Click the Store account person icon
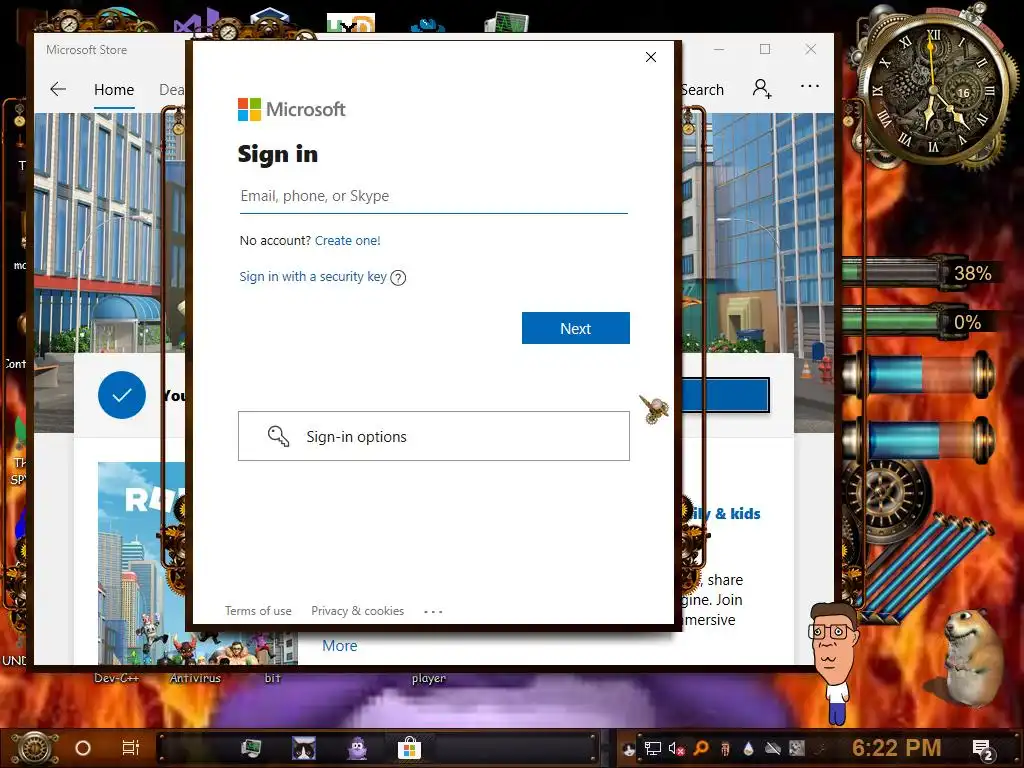The height and width of the screenshot is (768, 1024). tap(761, 88)
